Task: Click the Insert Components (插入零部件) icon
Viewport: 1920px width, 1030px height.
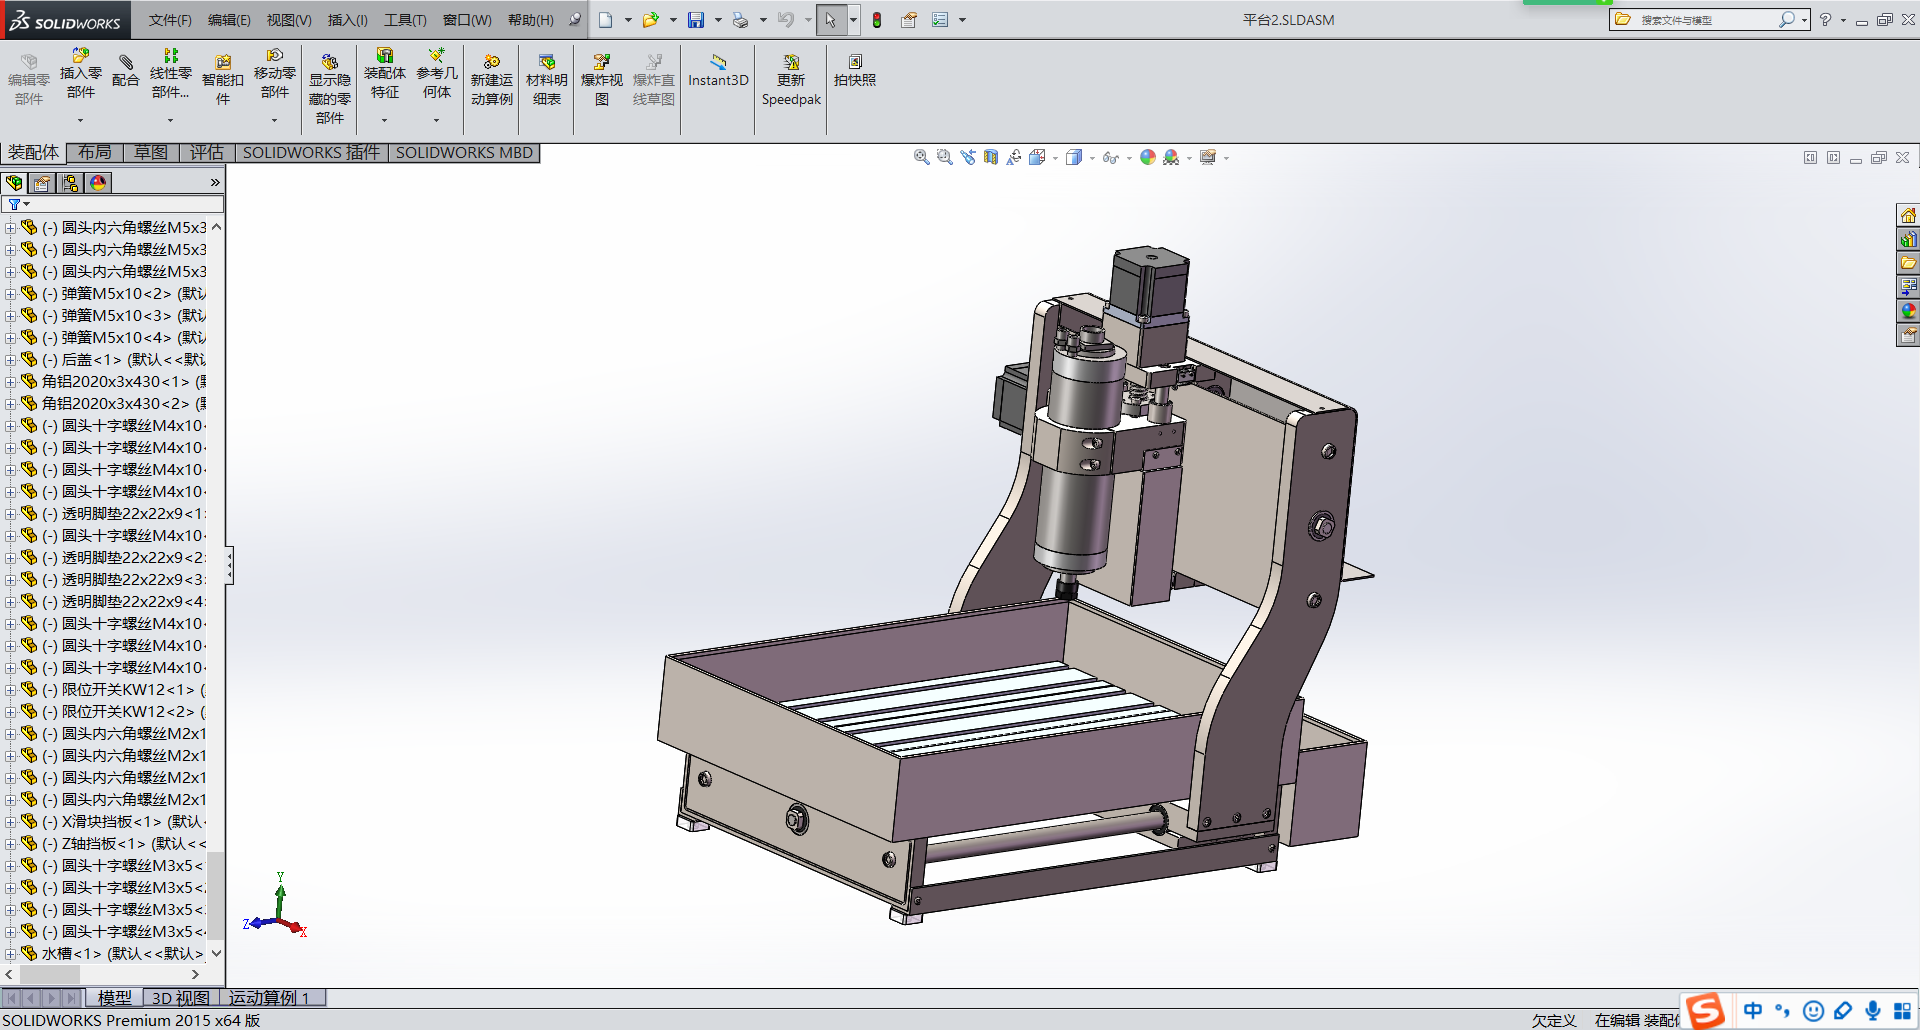Action: (81, 73)
